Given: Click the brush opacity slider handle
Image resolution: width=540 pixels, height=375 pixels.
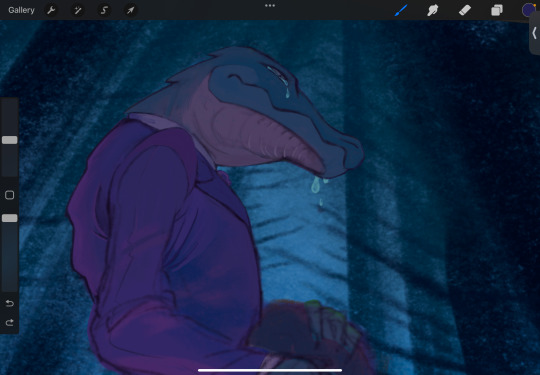Looking at the screenshot, I should click(x=10, y=218).
